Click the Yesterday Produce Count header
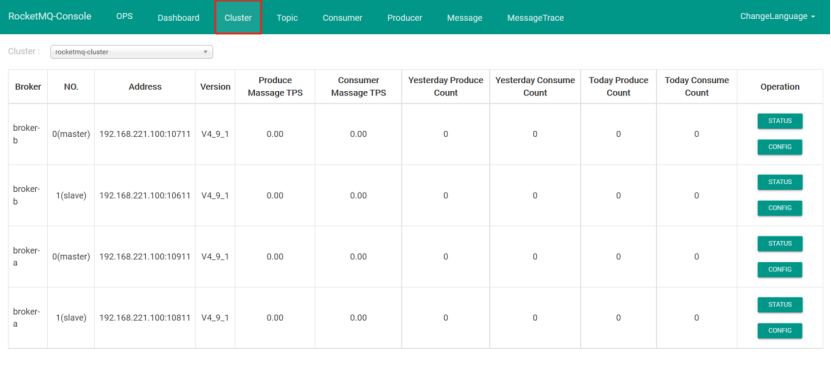 446,86
